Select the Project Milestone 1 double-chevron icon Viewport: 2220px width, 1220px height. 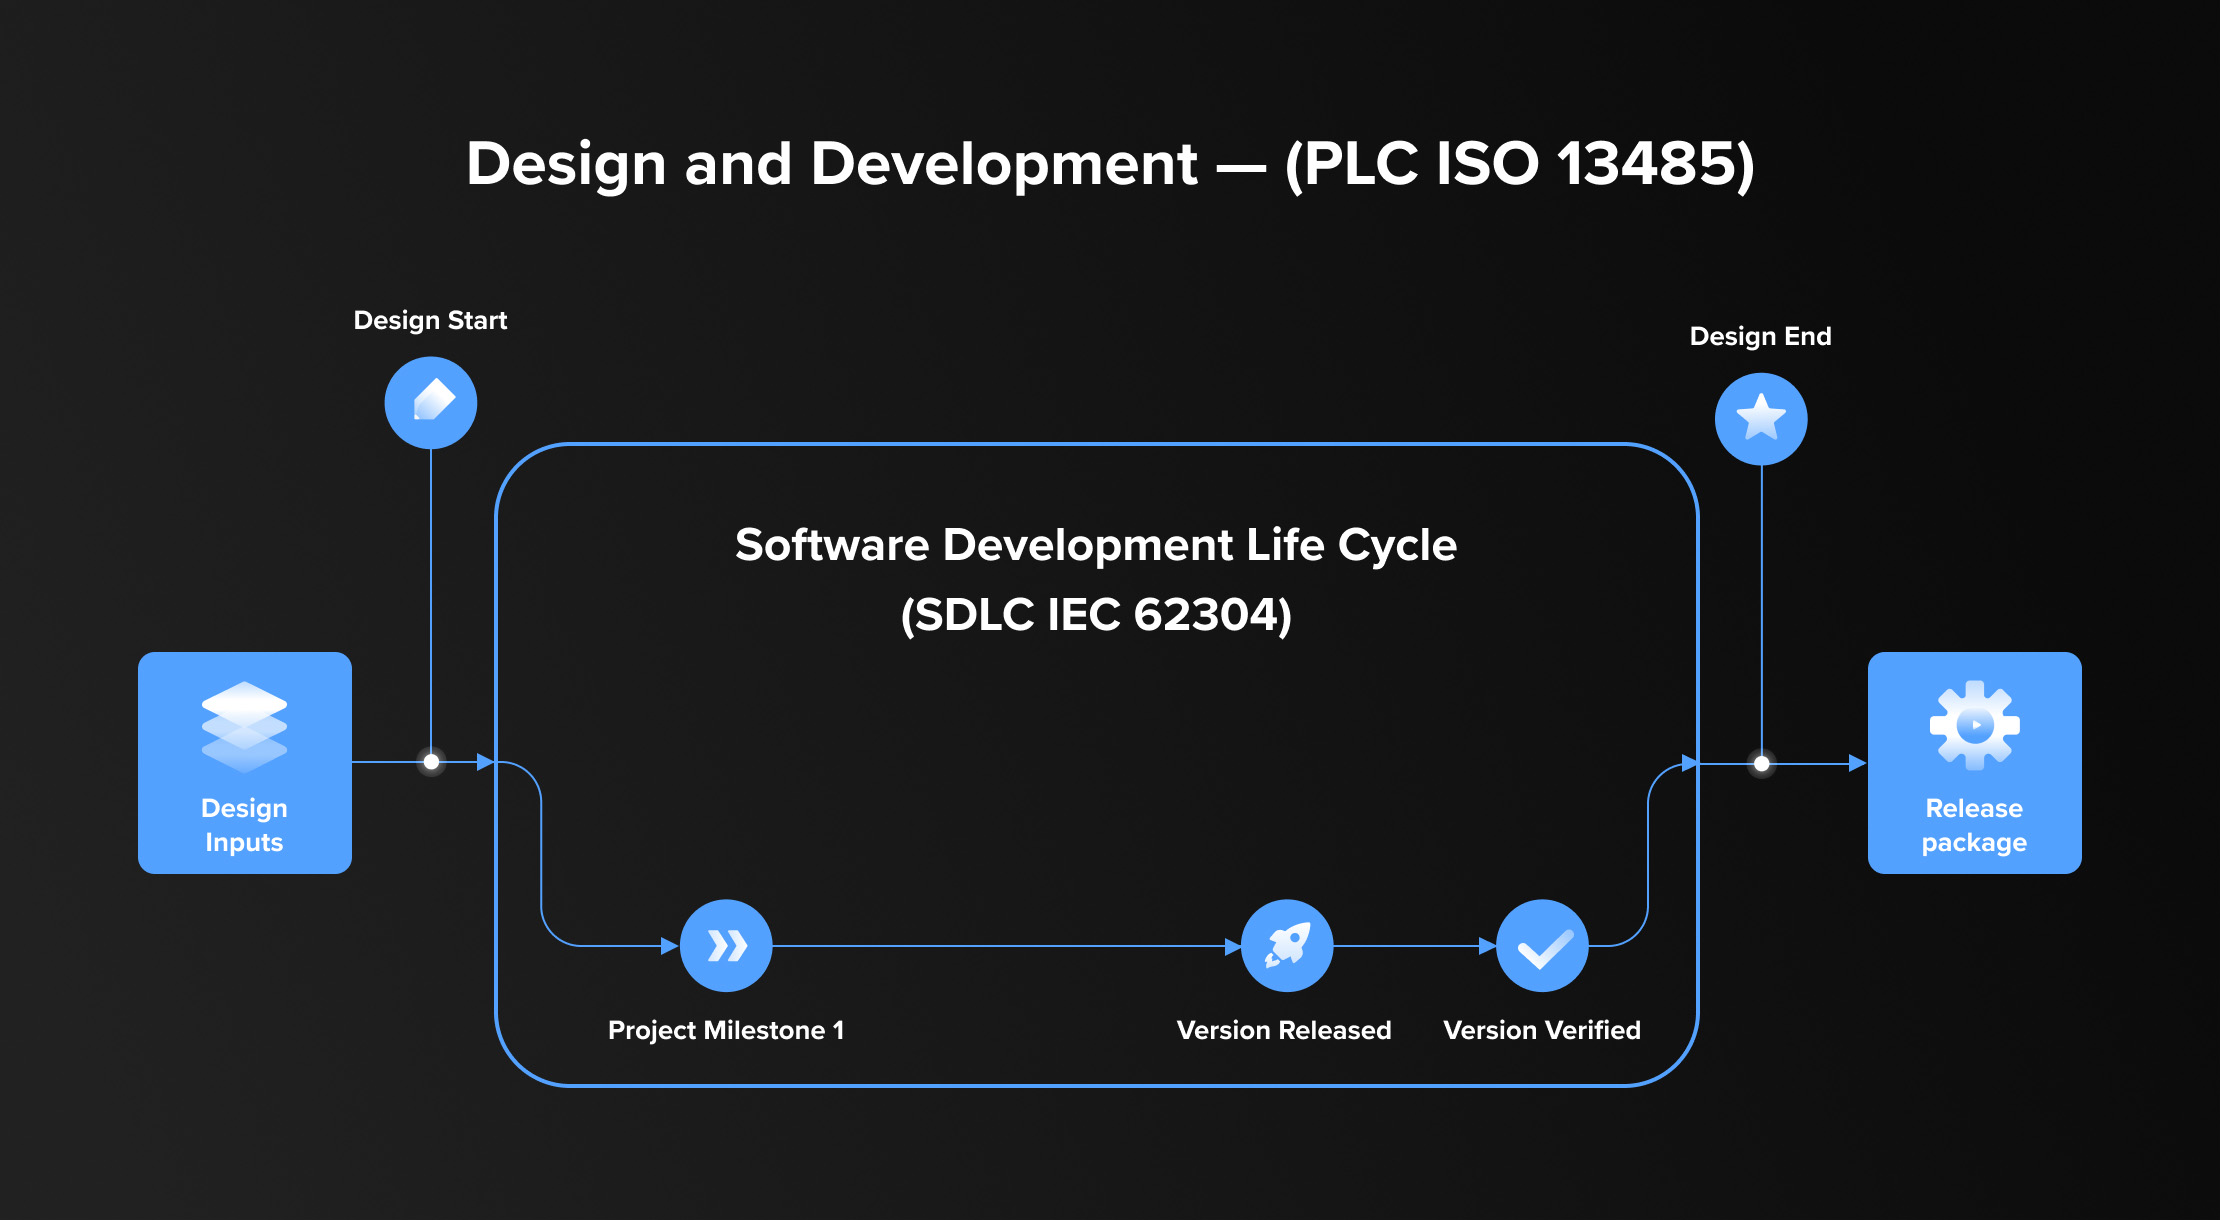pyautogui.click(x=726, y=946)
